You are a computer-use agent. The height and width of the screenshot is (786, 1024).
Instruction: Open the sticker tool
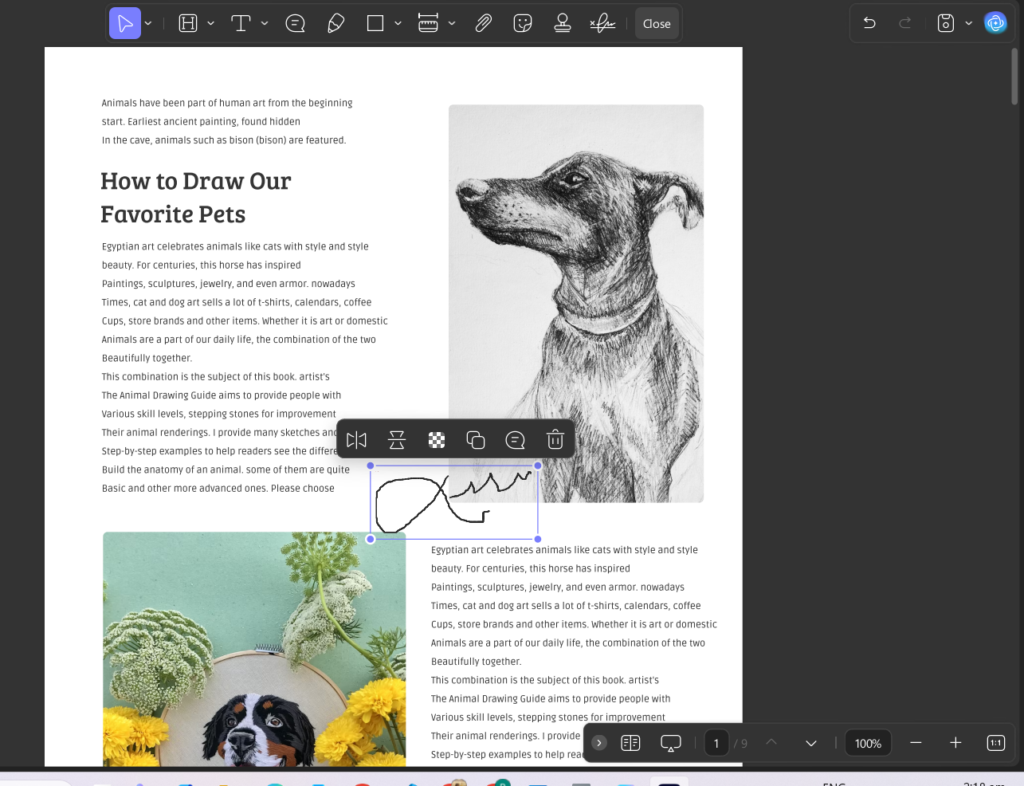coord(522,23)
